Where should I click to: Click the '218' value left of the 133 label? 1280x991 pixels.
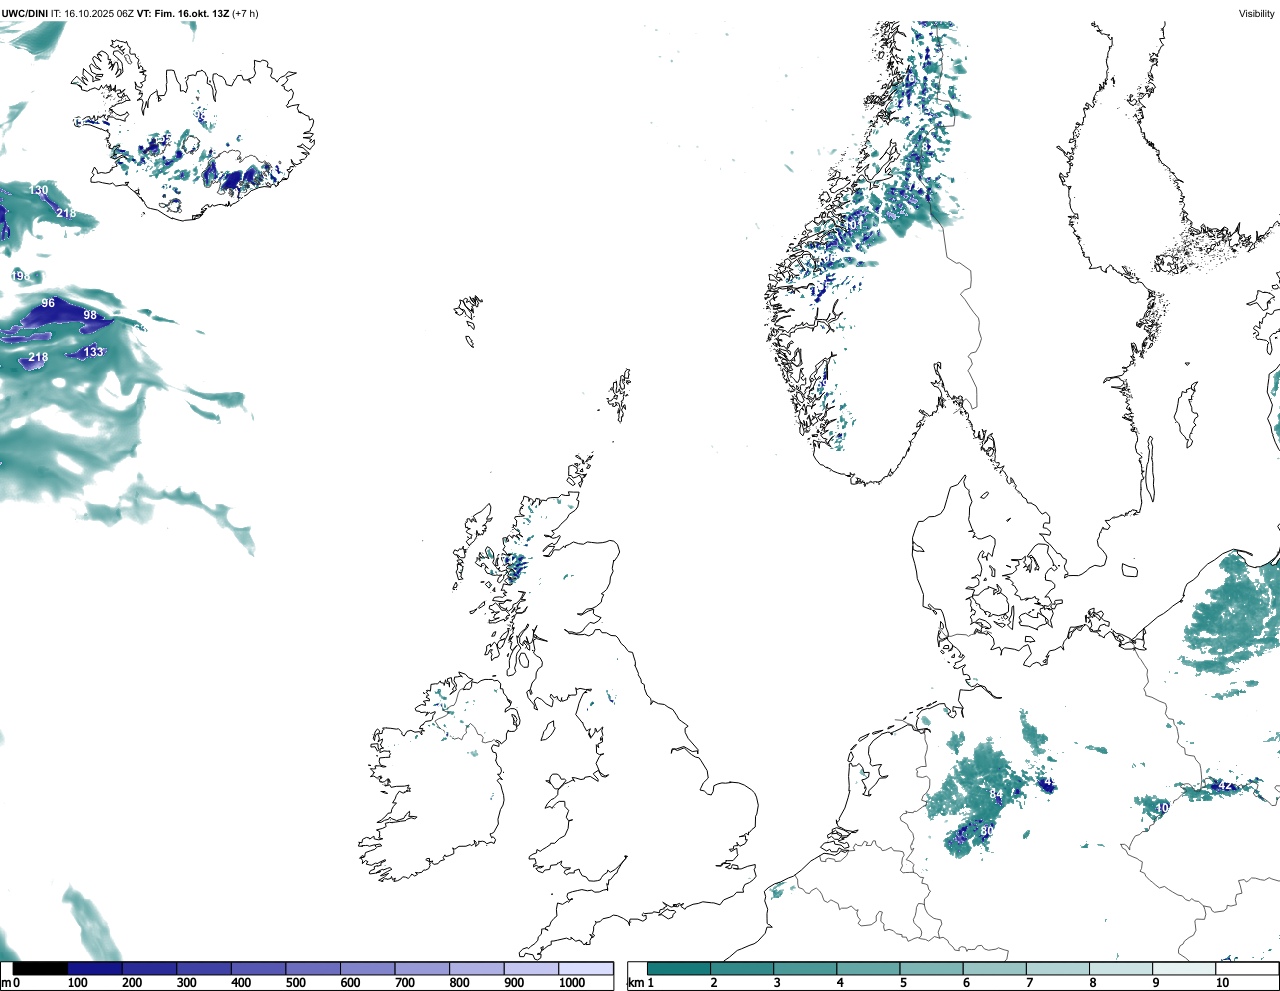point(38,357)
